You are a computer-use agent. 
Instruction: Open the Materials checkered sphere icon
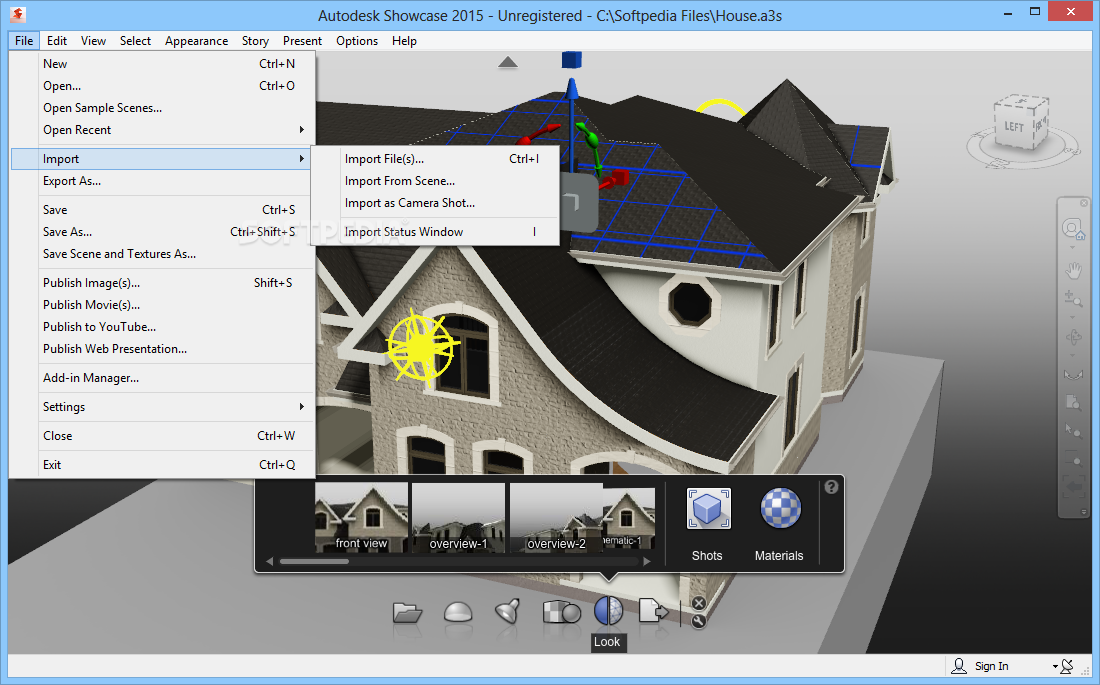(781, 508)
